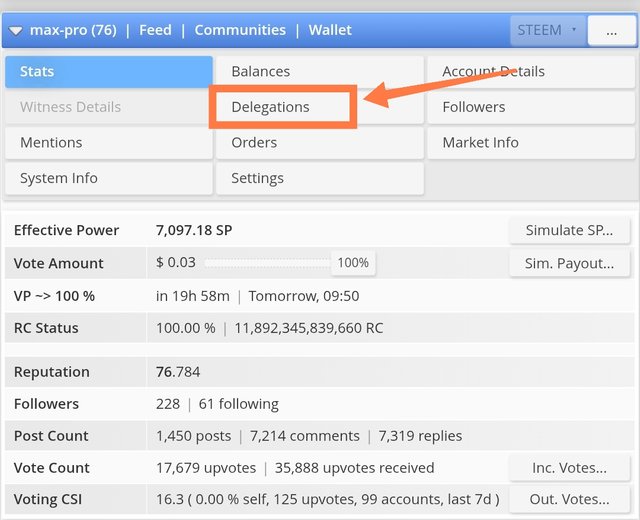The width and height of the screenshot is (640, 520).
Task: Click '35,888 upvotes received' text
Action: [x=354, y=468]
